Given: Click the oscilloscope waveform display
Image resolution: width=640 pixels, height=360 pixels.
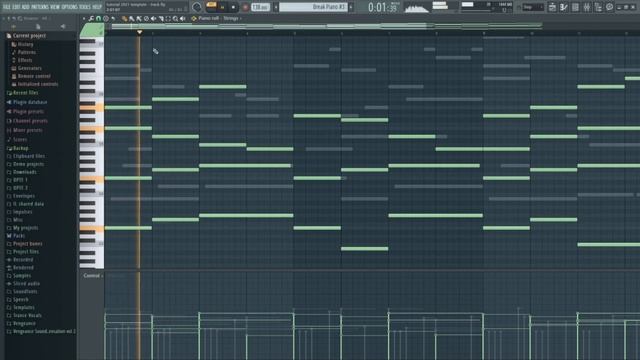Looking at the screenshot, I should [416, 7].
